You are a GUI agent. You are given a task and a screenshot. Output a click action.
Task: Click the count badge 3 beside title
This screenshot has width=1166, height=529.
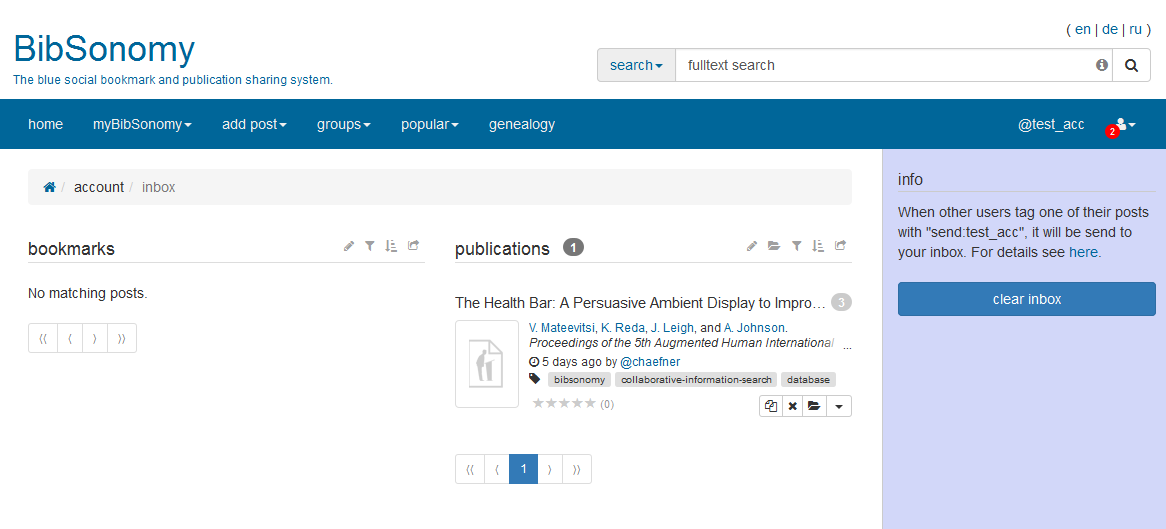click(841, 303)
